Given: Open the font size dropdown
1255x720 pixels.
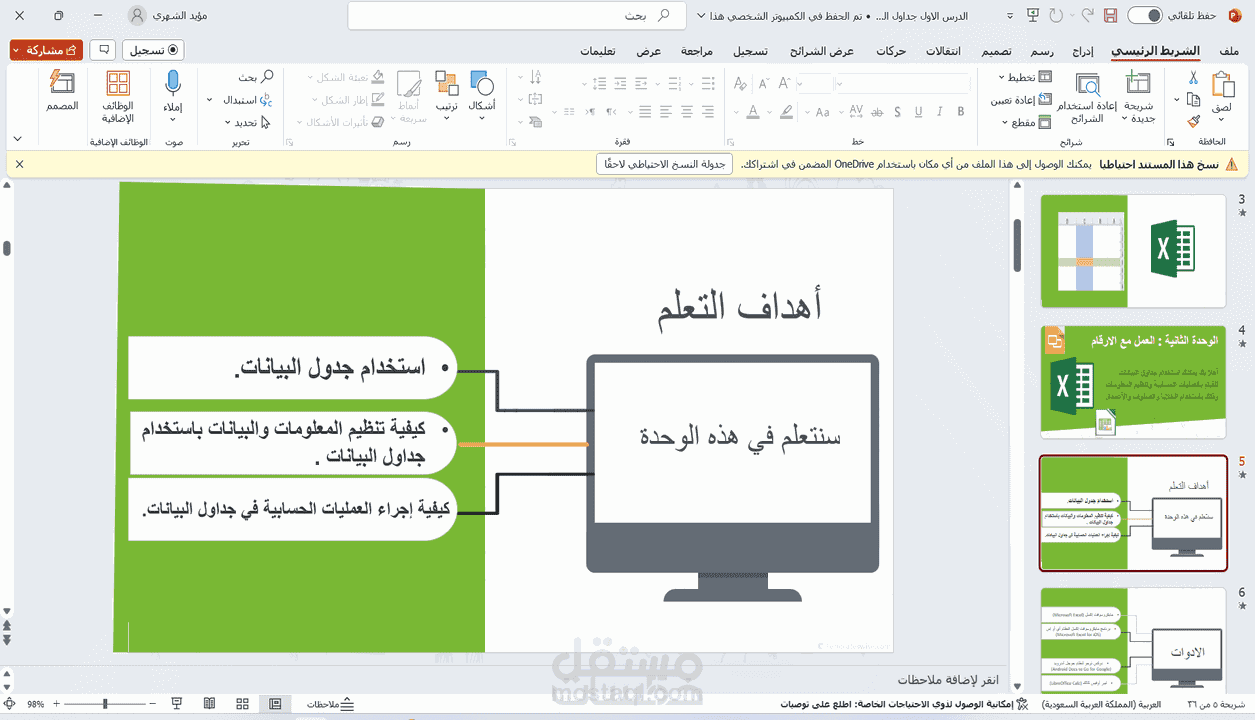Looking at the screenshot, I should [x=814, y=84].
